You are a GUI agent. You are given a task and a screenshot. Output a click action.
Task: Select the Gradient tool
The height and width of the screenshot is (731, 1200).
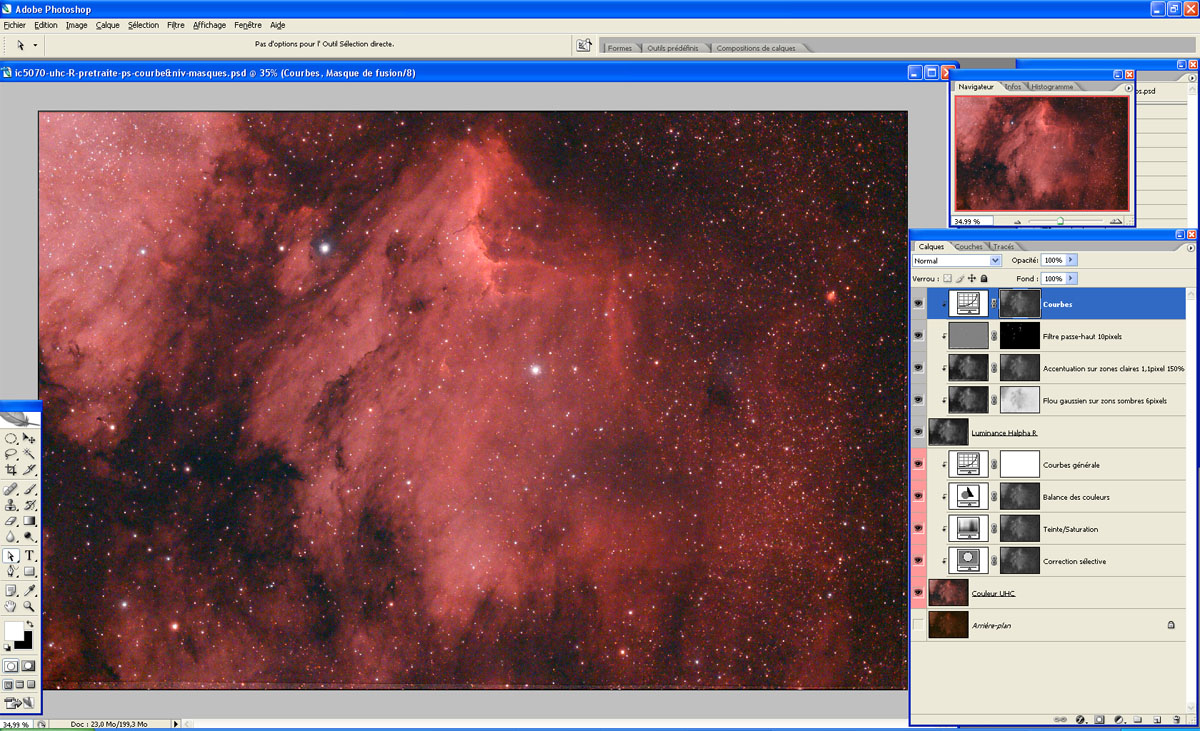click(29, 521)
